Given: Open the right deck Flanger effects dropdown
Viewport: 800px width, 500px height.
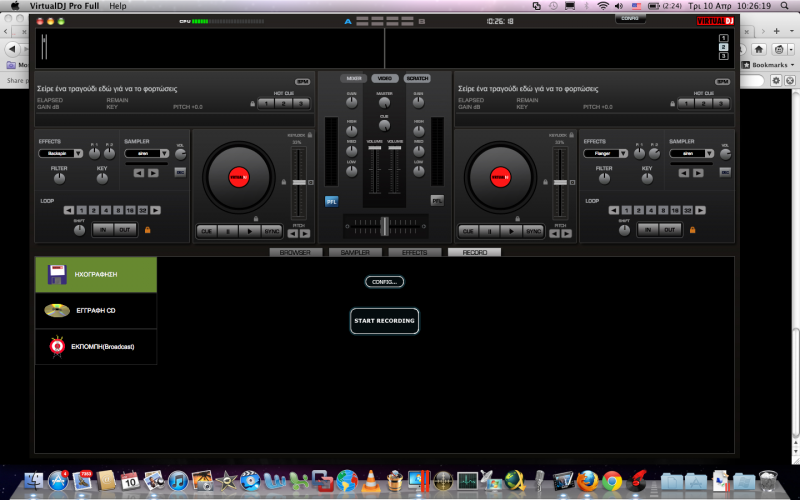Looking at the screenshot, I should [606, 153].
